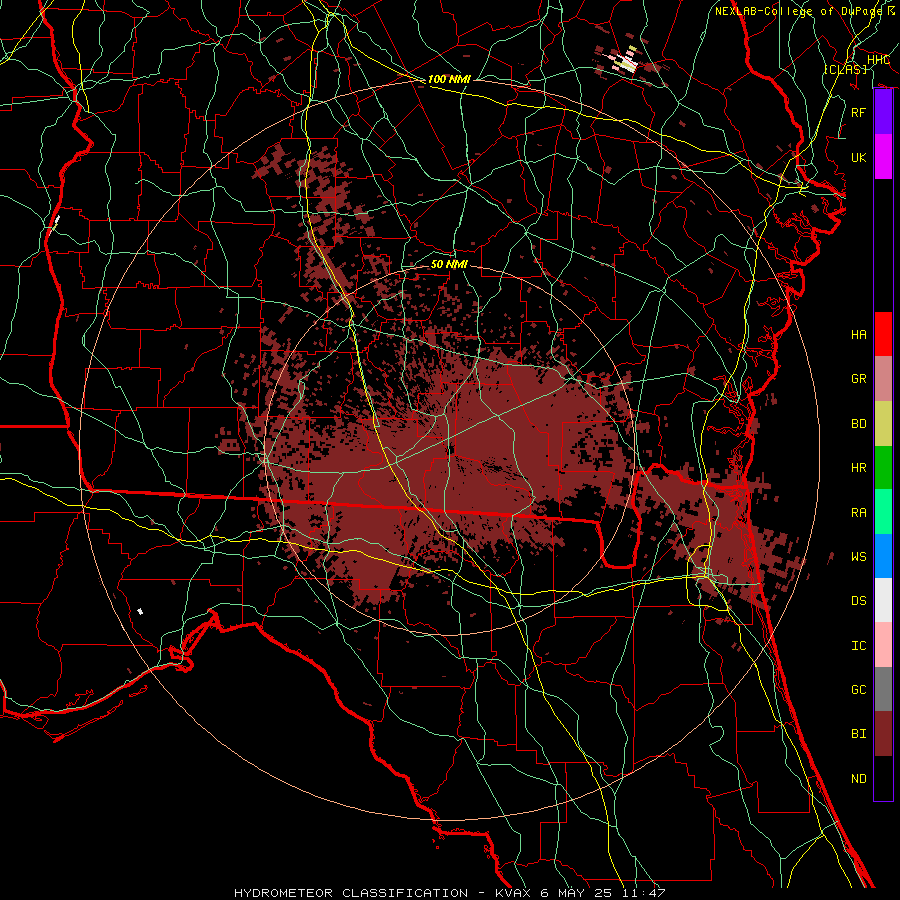Click the RF legend label
The height and width of the screenshot is (900, 900).
858,112
